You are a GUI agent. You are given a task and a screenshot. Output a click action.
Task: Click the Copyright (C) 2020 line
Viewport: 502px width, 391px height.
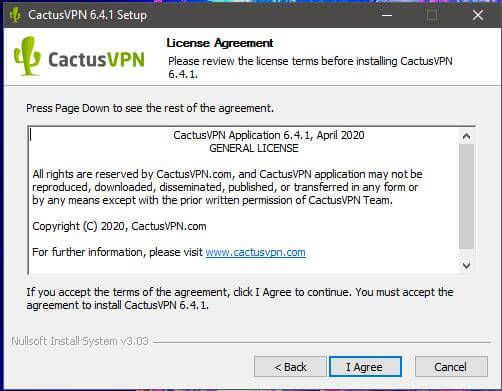tap(119, 226)
